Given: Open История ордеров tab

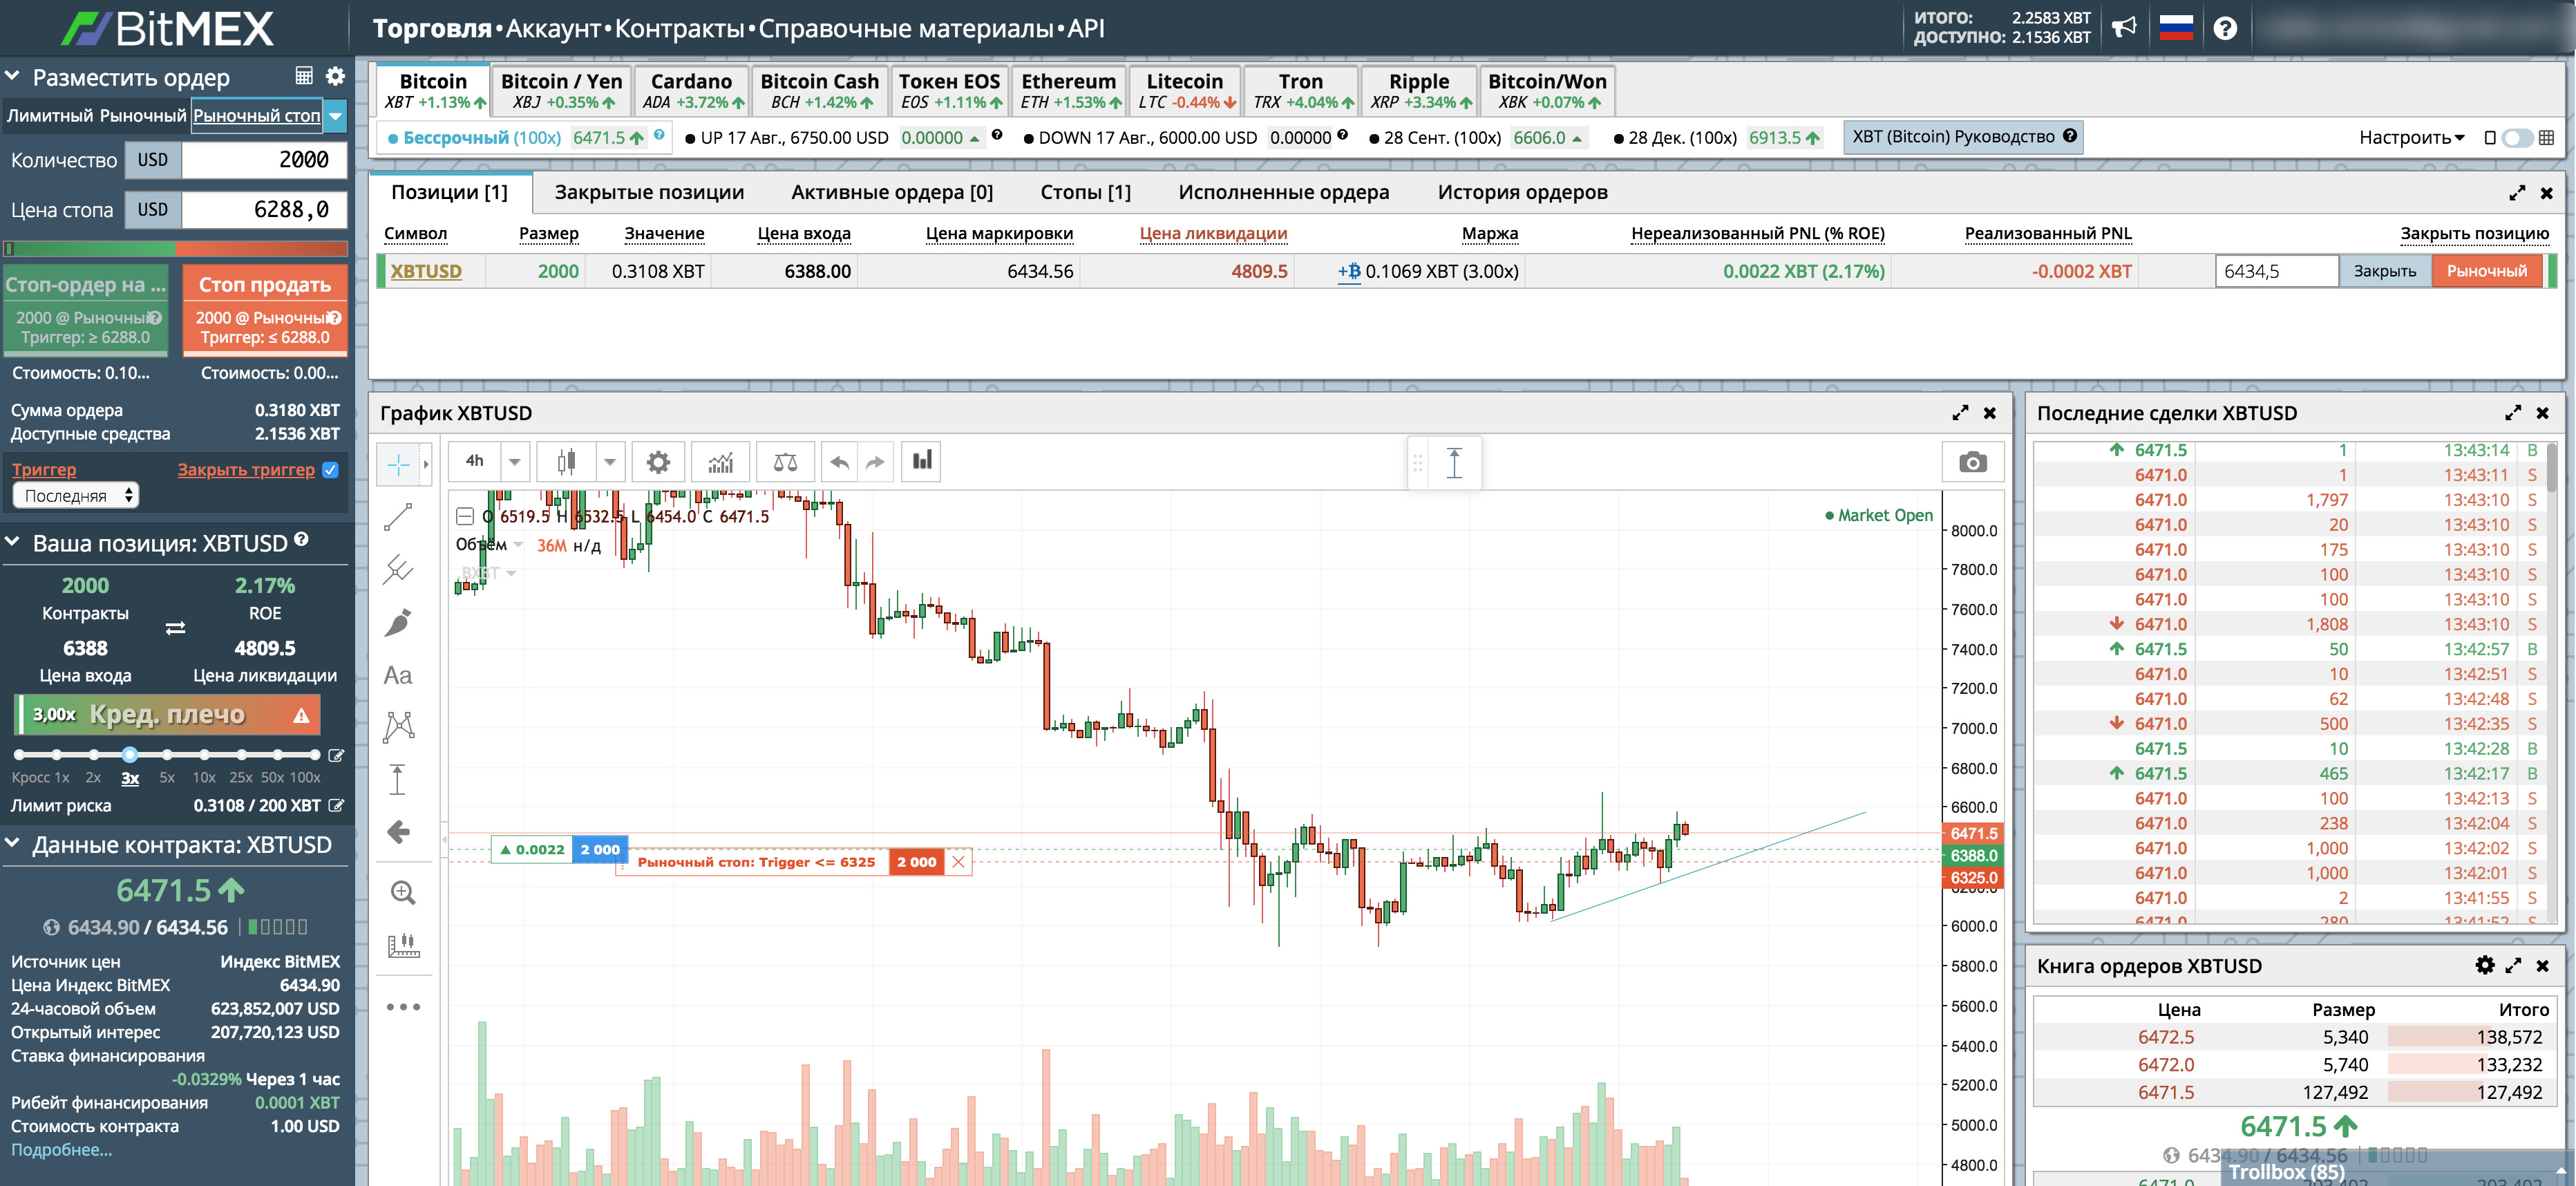Looking at the screenshot, I should [1522, 192].
